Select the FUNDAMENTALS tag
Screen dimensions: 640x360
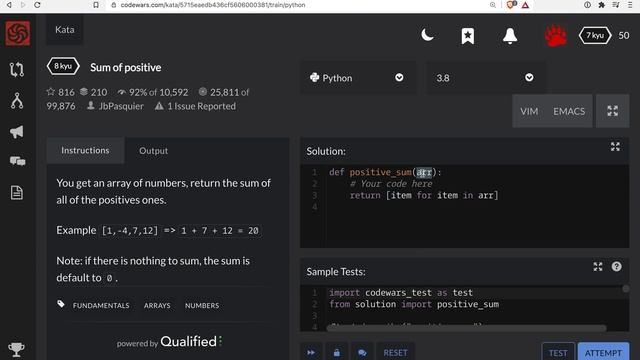(x=101, y=305)
